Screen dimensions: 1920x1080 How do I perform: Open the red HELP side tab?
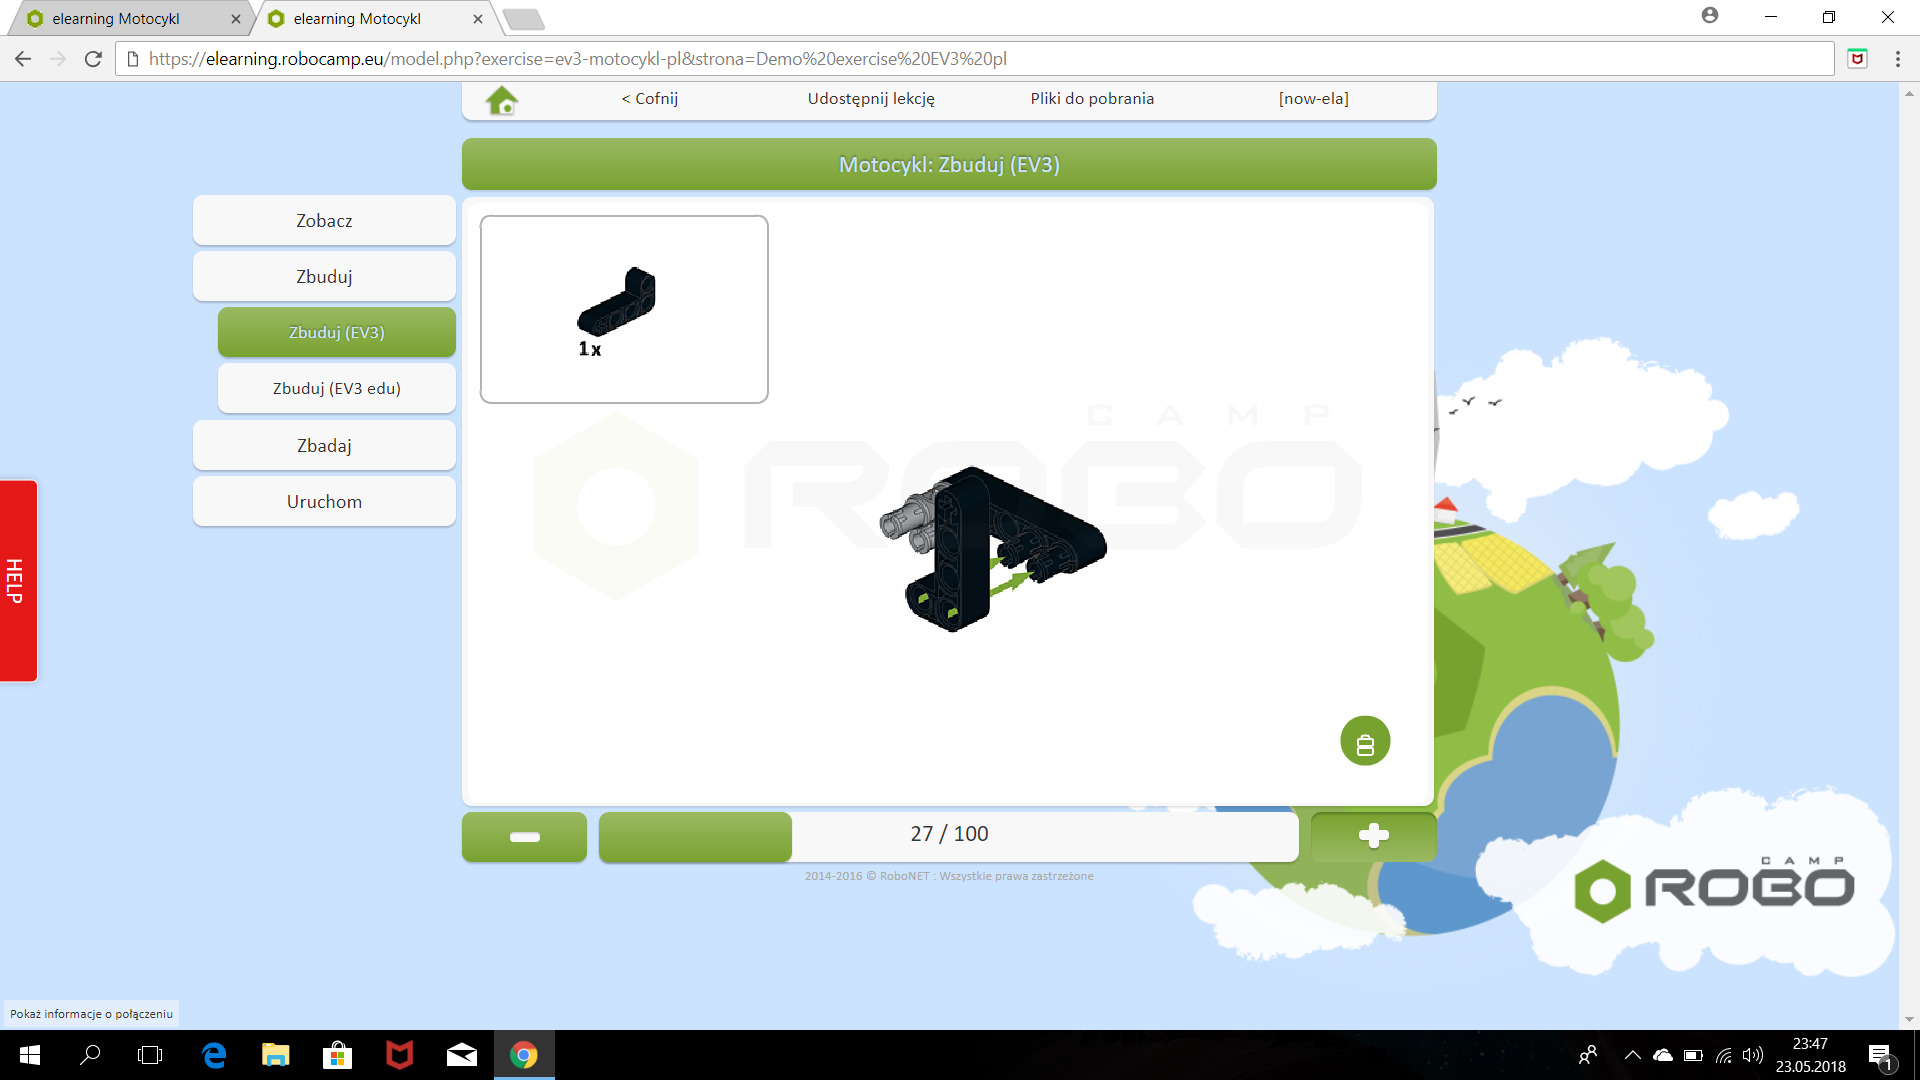click(18, 581)
